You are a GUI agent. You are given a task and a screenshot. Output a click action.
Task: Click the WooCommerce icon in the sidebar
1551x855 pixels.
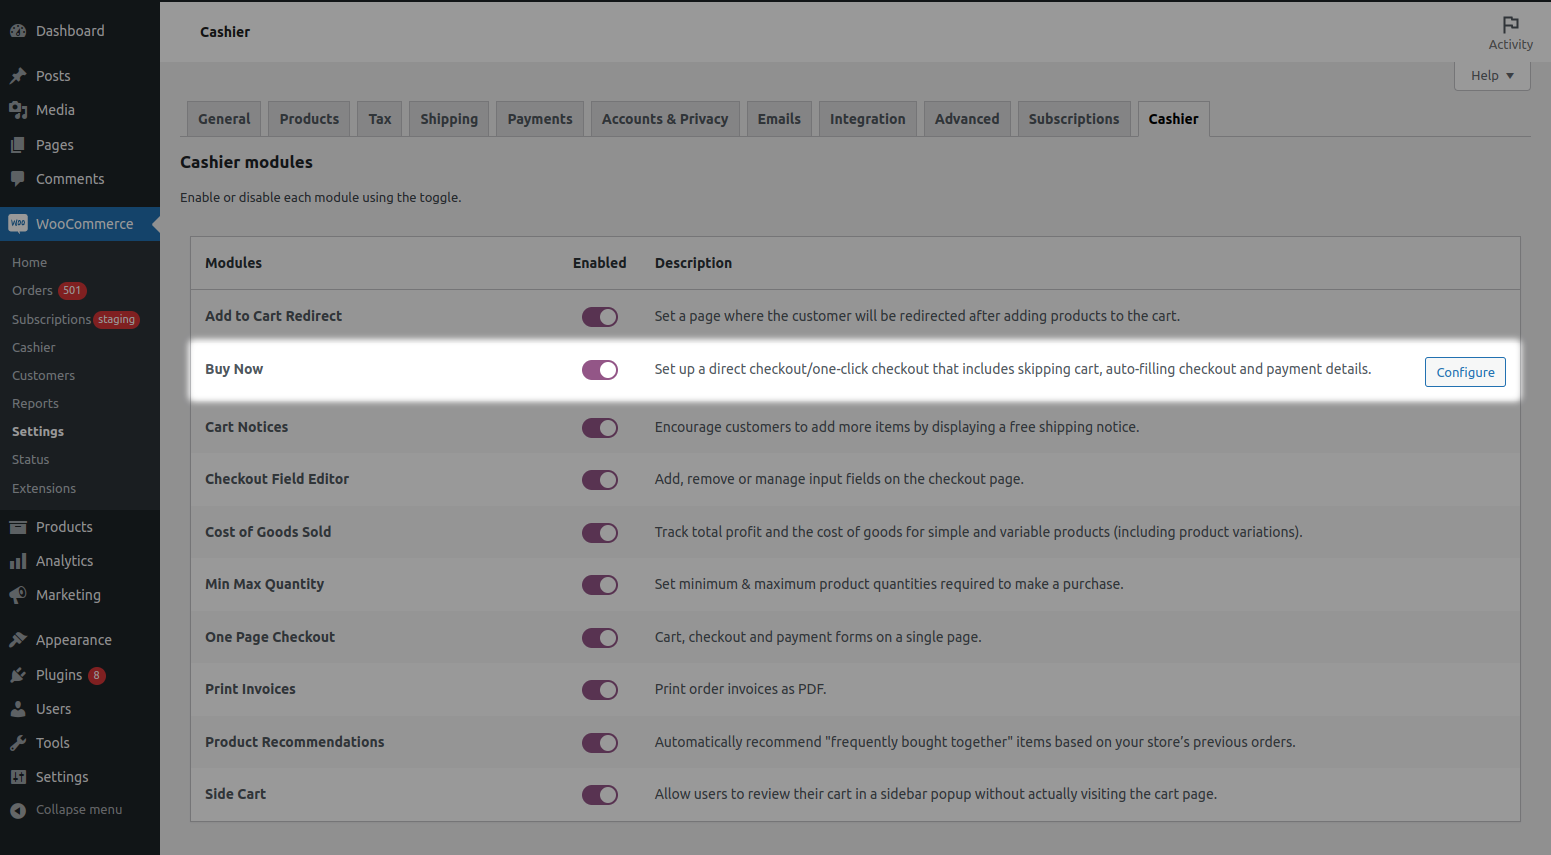point(18,223)
